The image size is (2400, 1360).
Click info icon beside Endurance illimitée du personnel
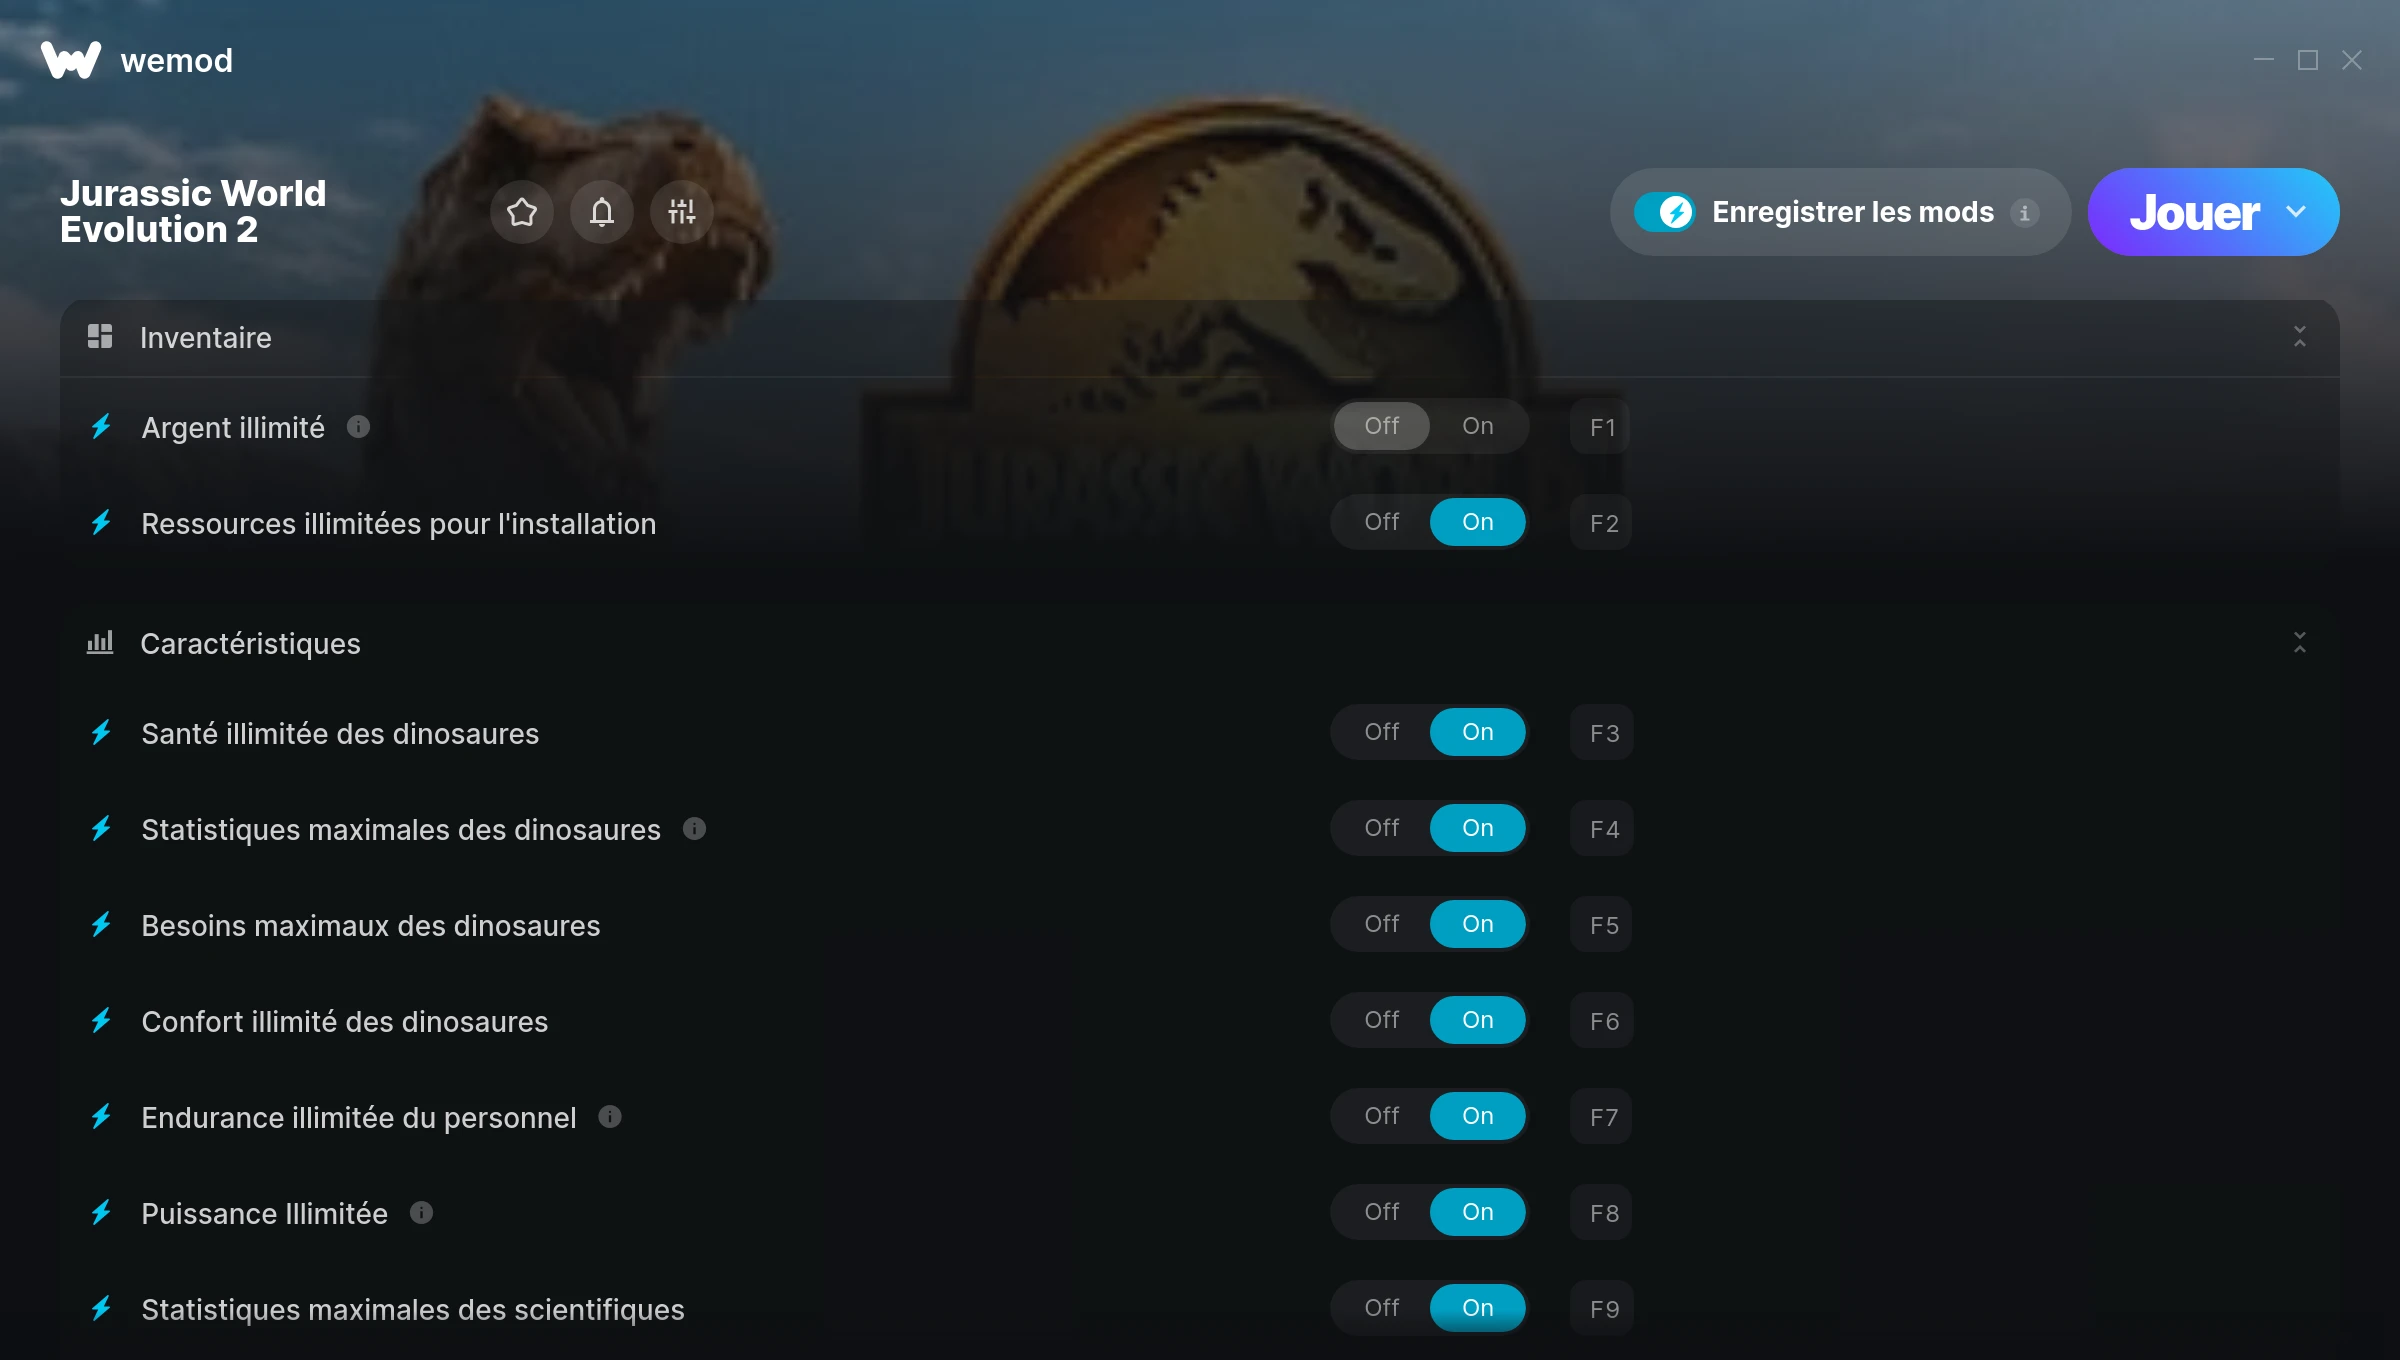pyautogui.click(x=610, y=1117)
